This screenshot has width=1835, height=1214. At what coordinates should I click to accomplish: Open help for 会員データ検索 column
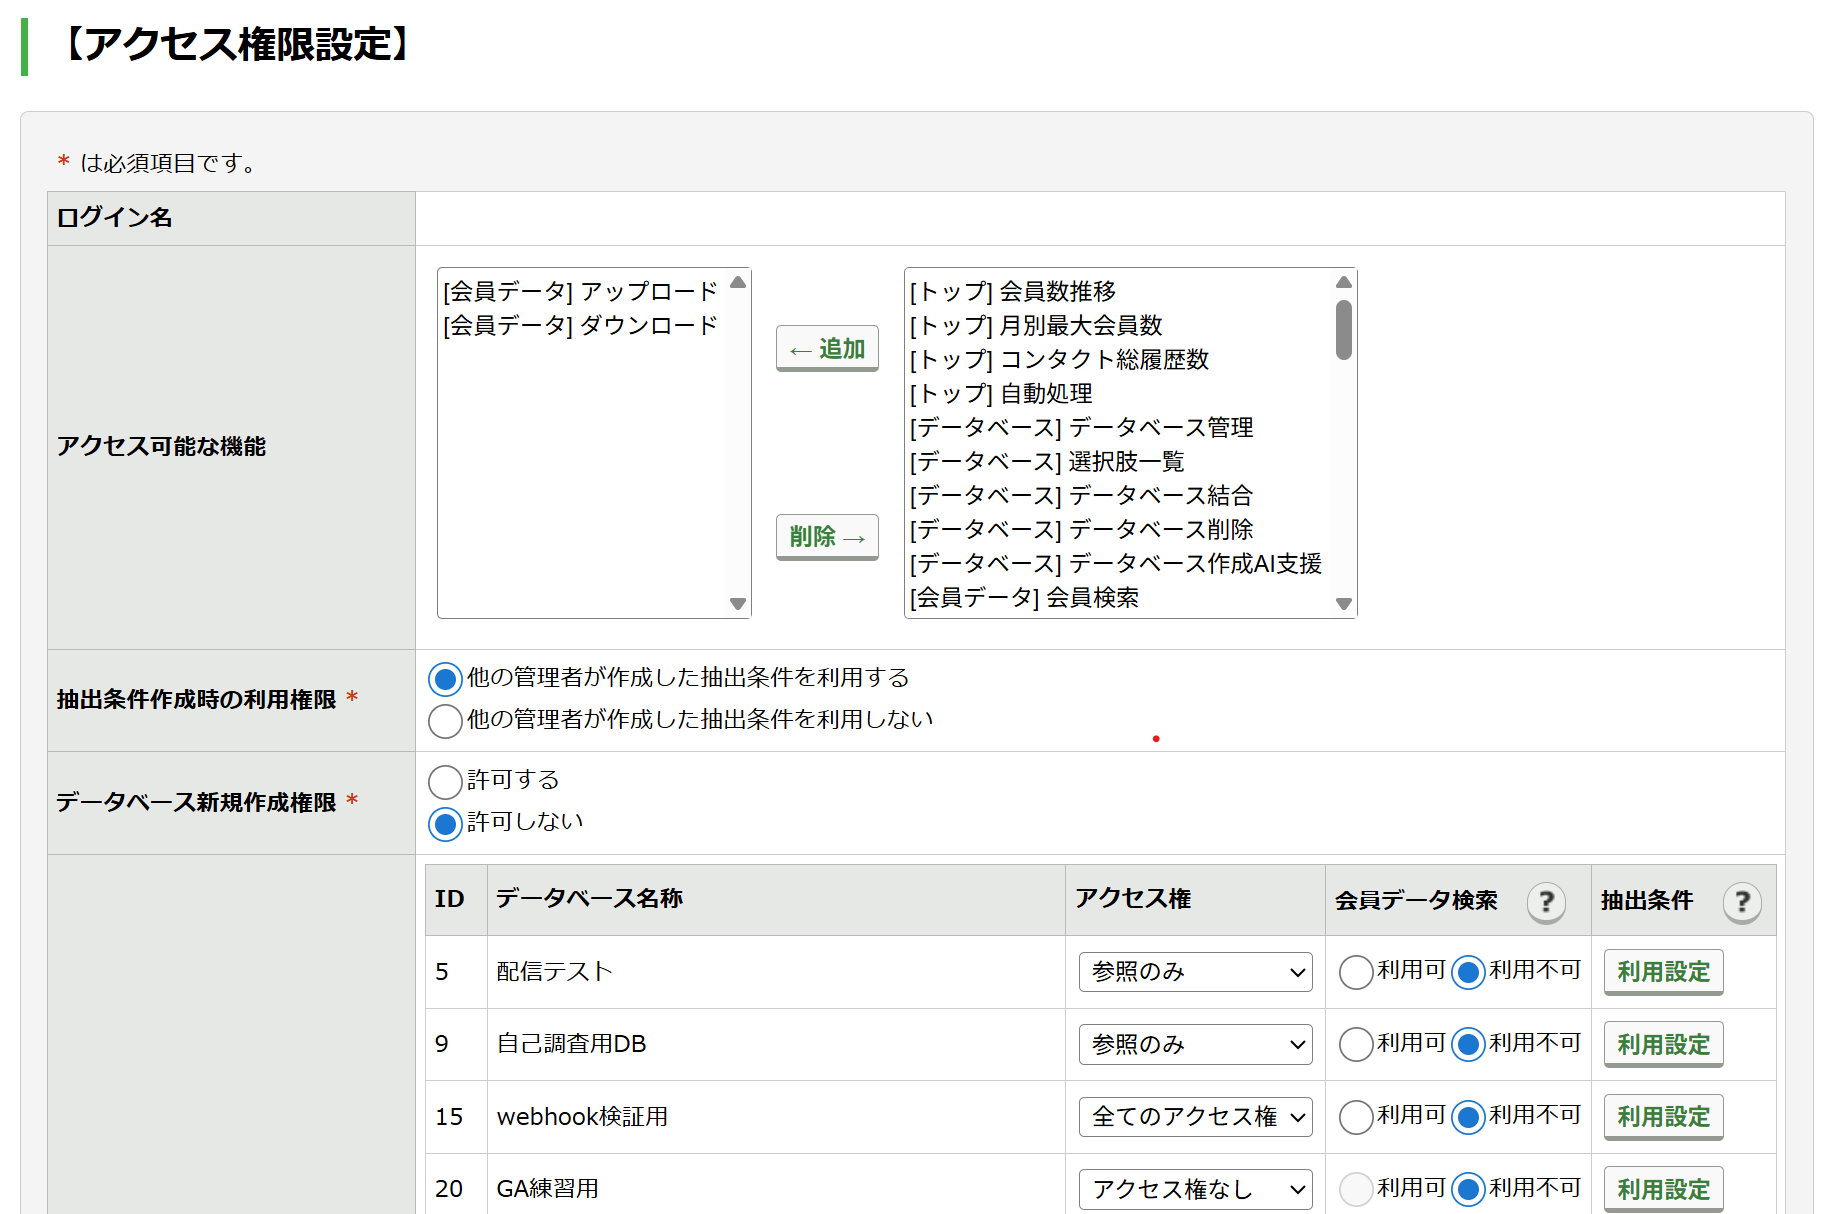click(1546, 902)
